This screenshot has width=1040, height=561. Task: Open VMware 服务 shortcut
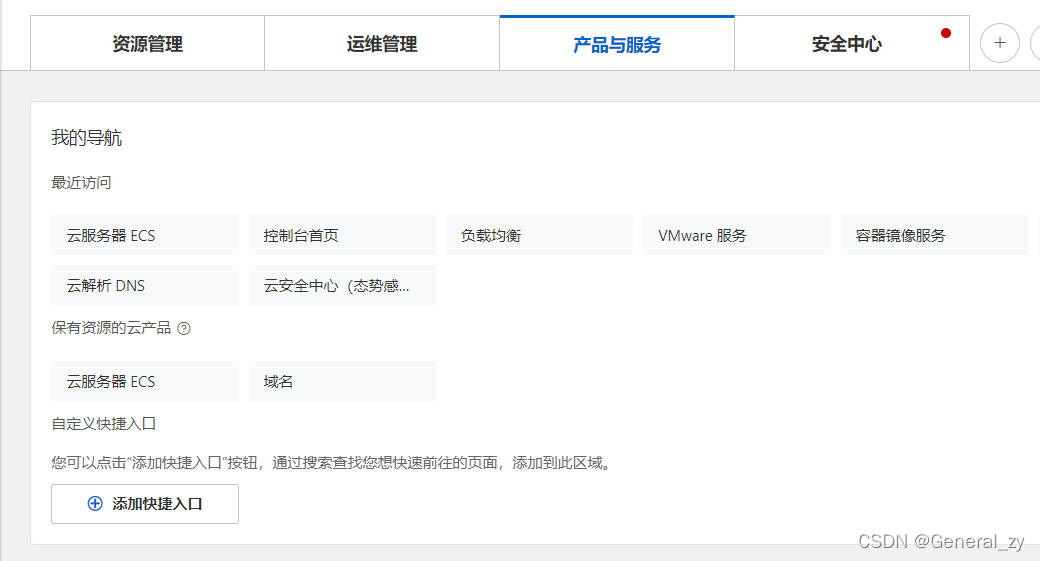737,235
